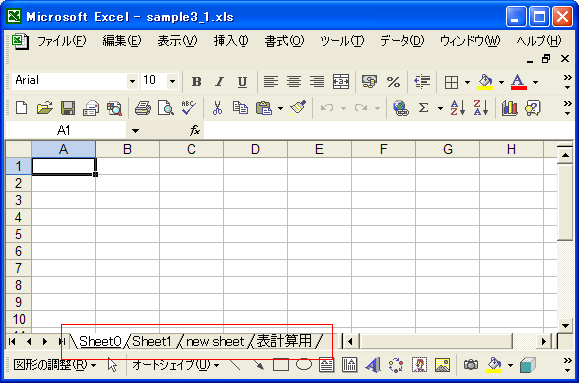Toggle Italic formatting button
This screenshot has height=383, width=579.
pos(219,82)
